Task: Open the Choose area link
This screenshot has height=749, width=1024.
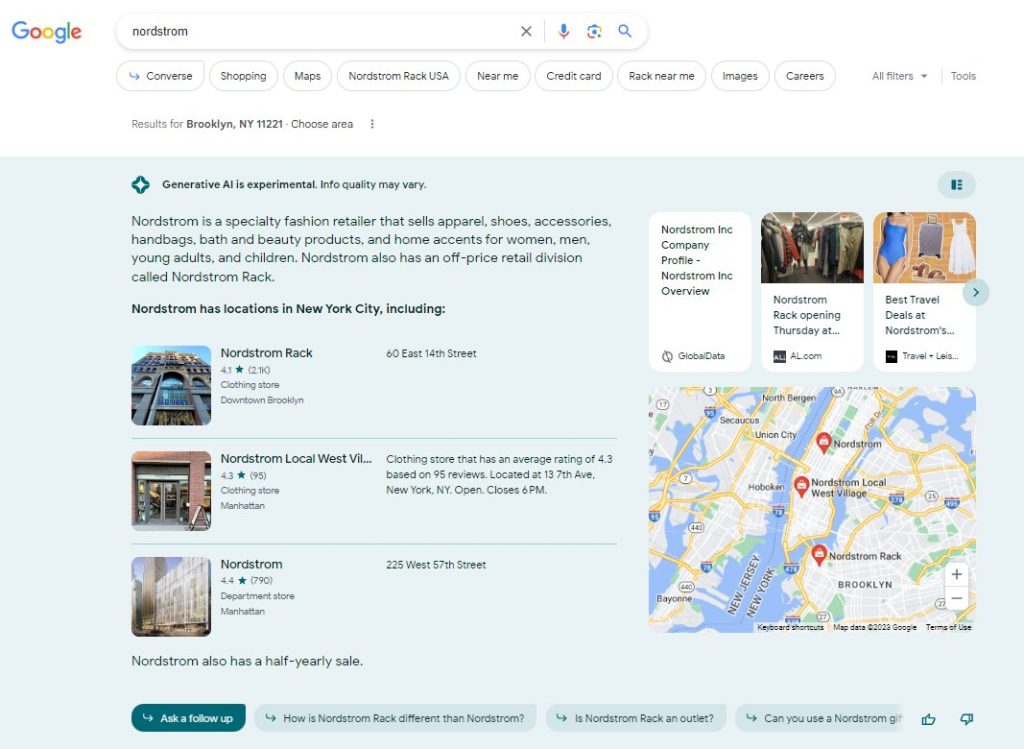Action: 322,124
